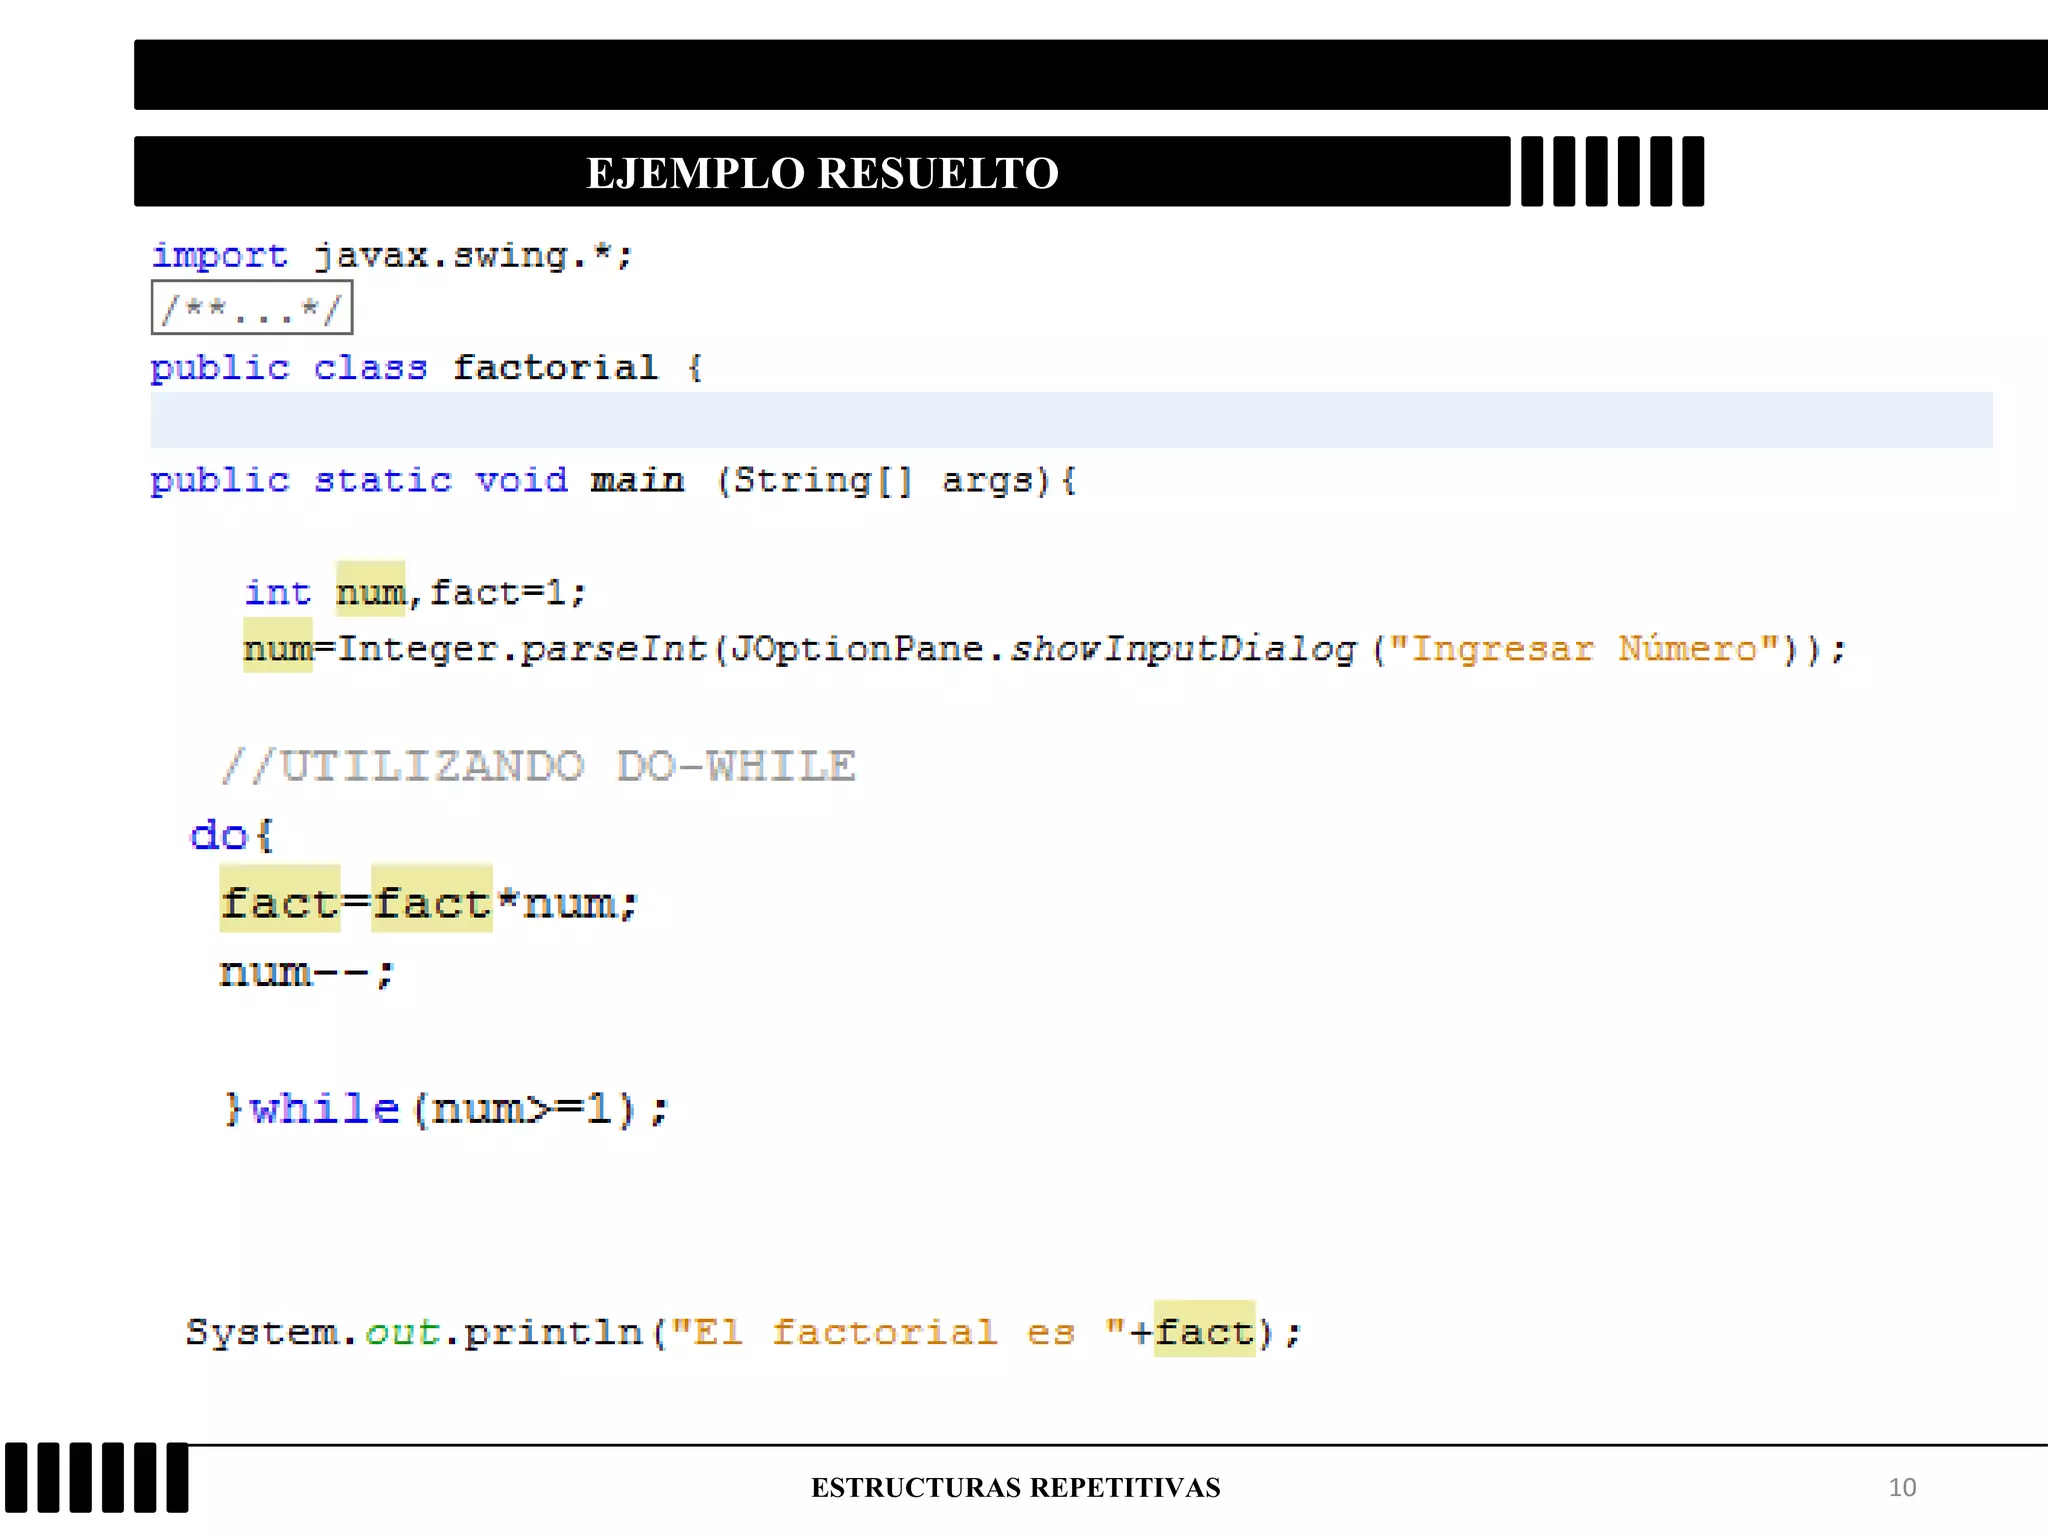Click the //UTILIZANDO DO-WHILE comment

click(x=538, y=766)
